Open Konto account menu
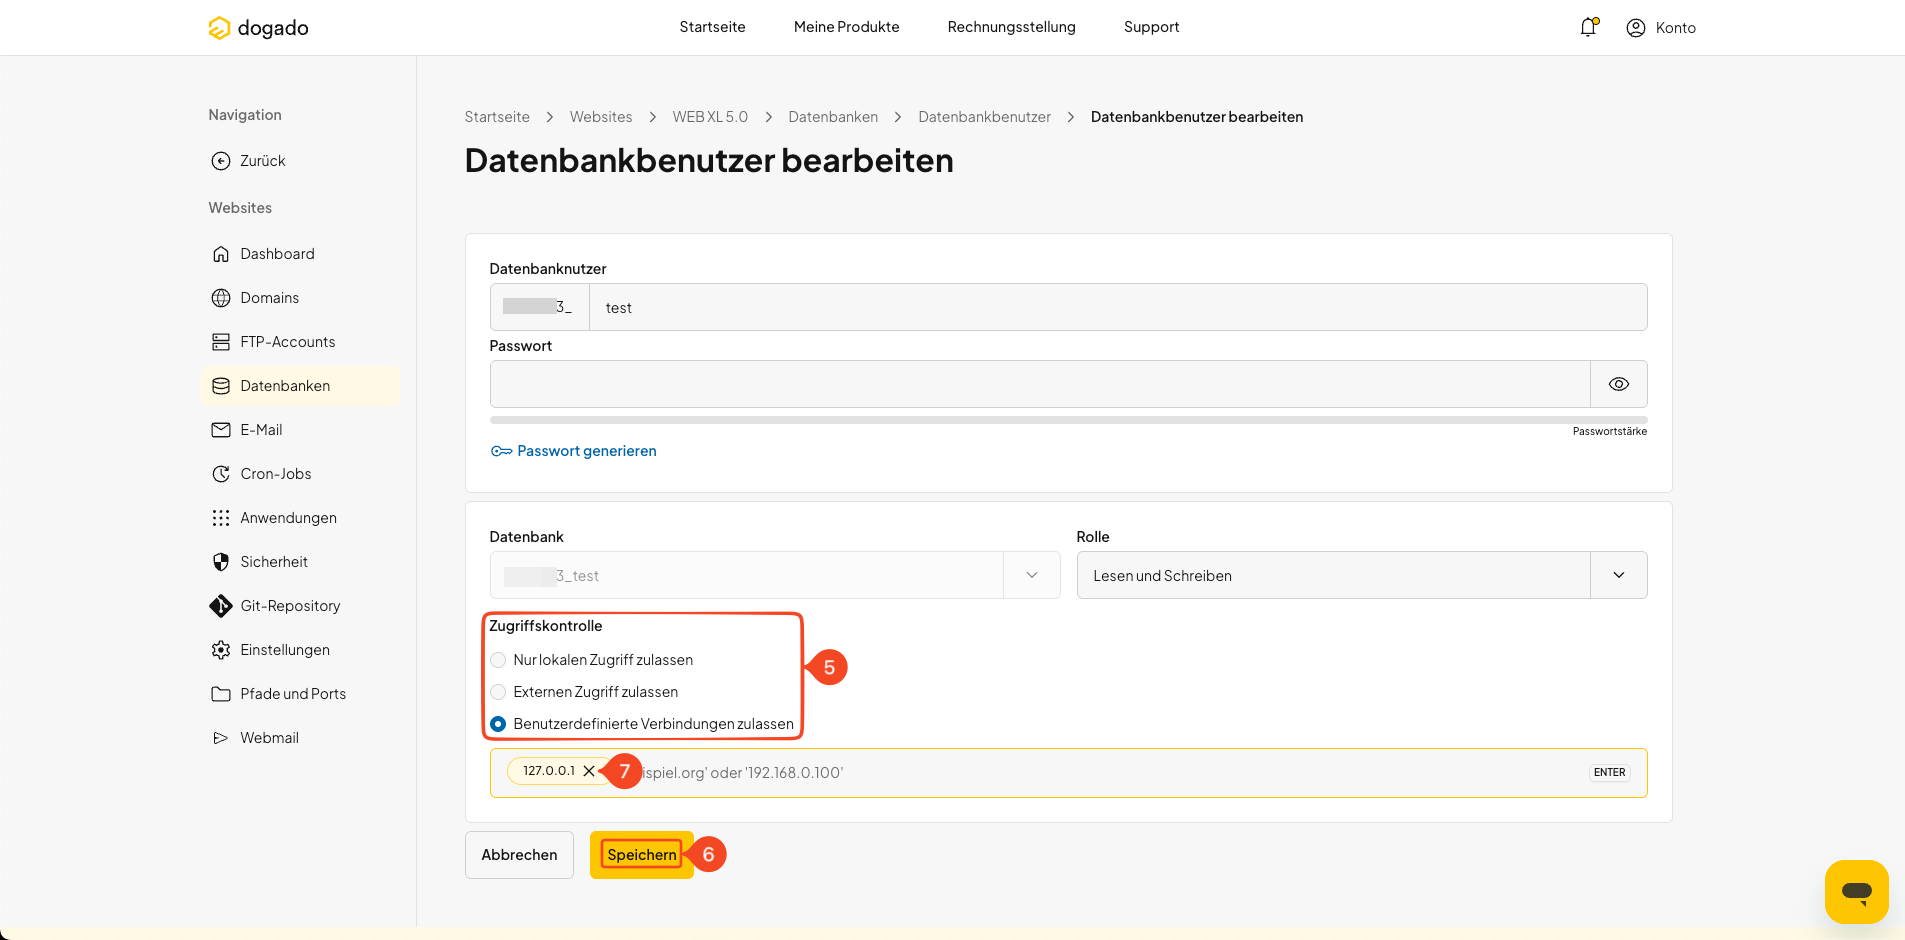Viewport: 1905px width, 940px height. click(1661, 28)
